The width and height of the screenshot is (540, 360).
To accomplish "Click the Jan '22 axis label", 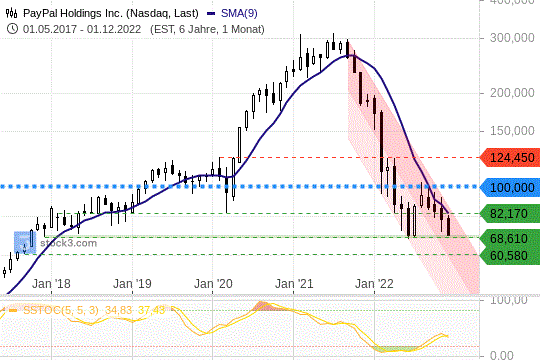I will (374, 284).
